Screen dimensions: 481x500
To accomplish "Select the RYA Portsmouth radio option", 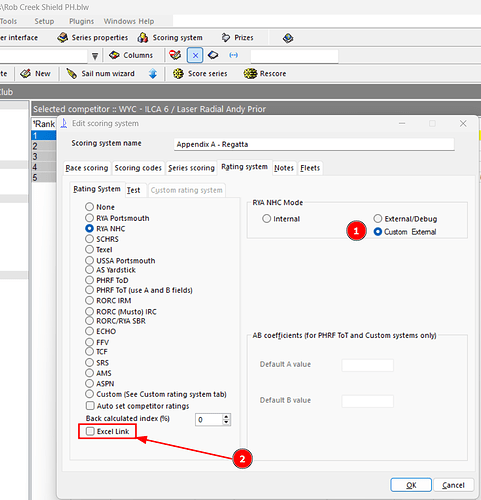I will click(x=89, y=218).
